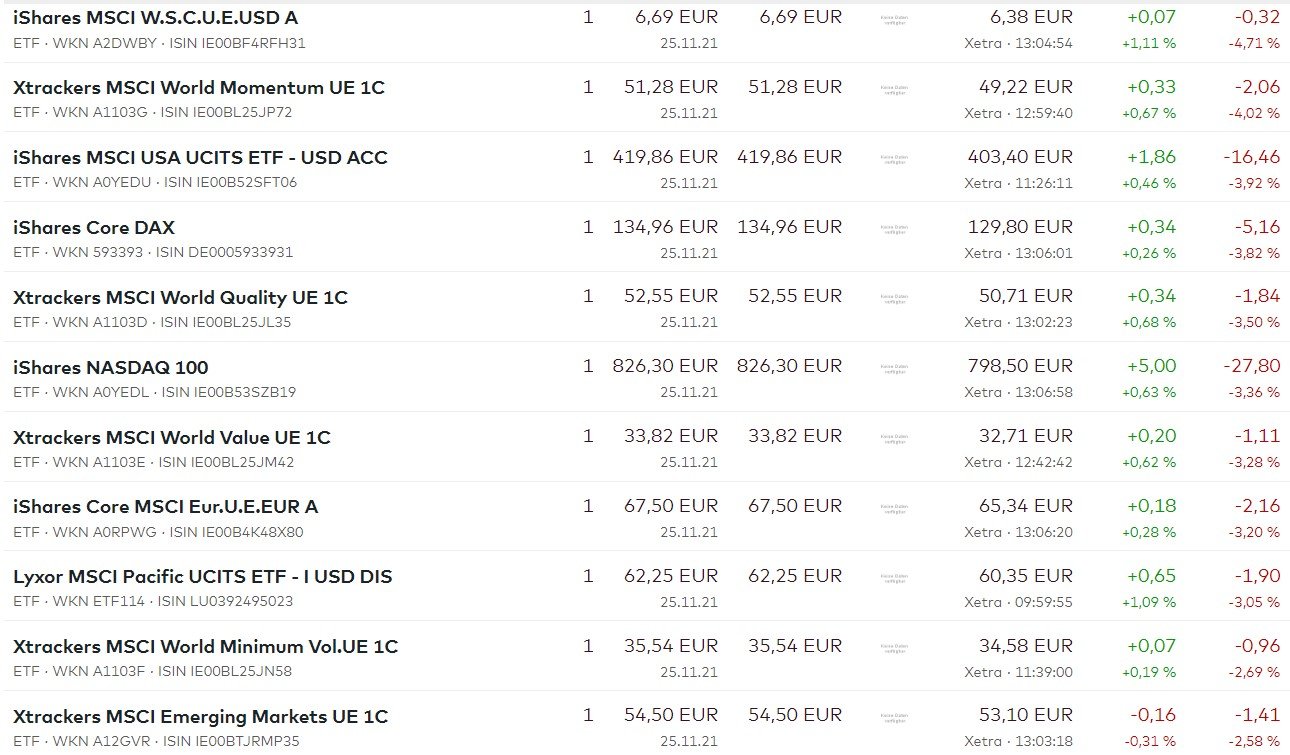Click the 129,80 EUR Xetra quote
1290x755 pixels.
coord(1019,227)
